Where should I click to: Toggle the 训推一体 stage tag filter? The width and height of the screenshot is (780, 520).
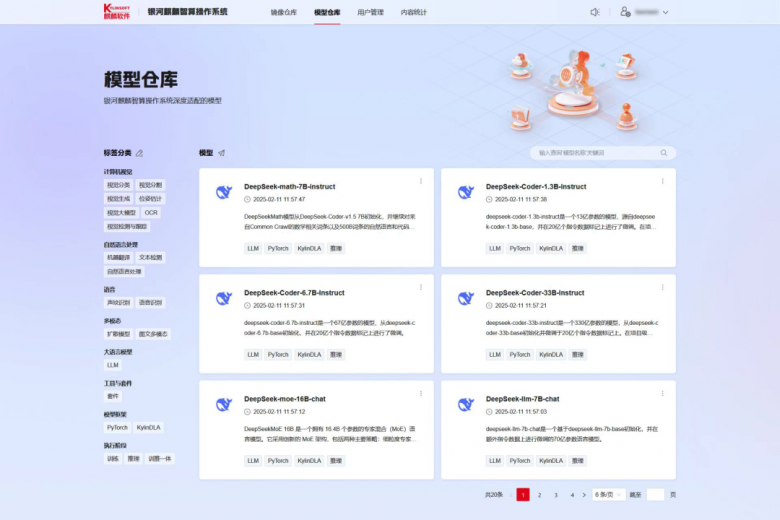(160, 459)
